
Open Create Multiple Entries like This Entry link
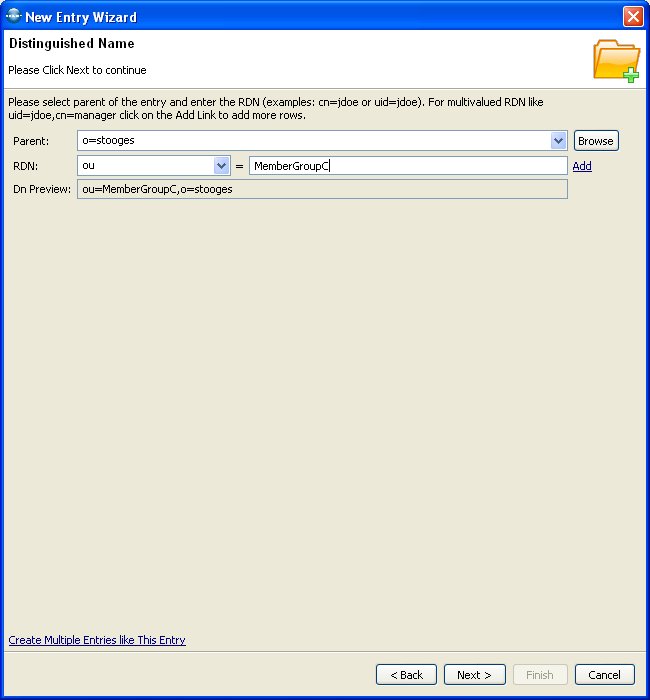click(97, 640)
